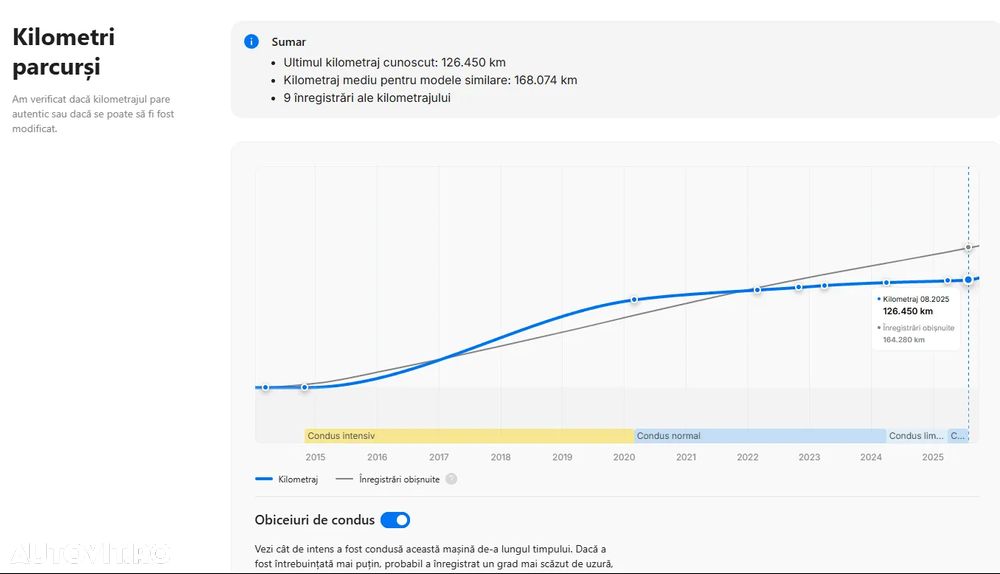Viewport: 1000px width, 574px height.
Task: Click the gray usual-records dot on the dashed line
Action: (968, 247)
